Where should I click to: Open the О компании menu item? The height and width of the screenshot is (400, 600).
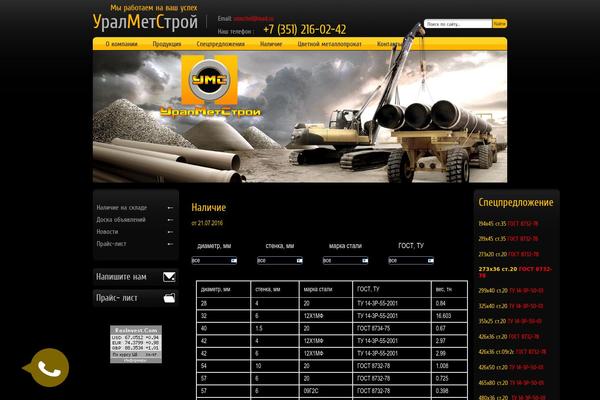(121, 44)
